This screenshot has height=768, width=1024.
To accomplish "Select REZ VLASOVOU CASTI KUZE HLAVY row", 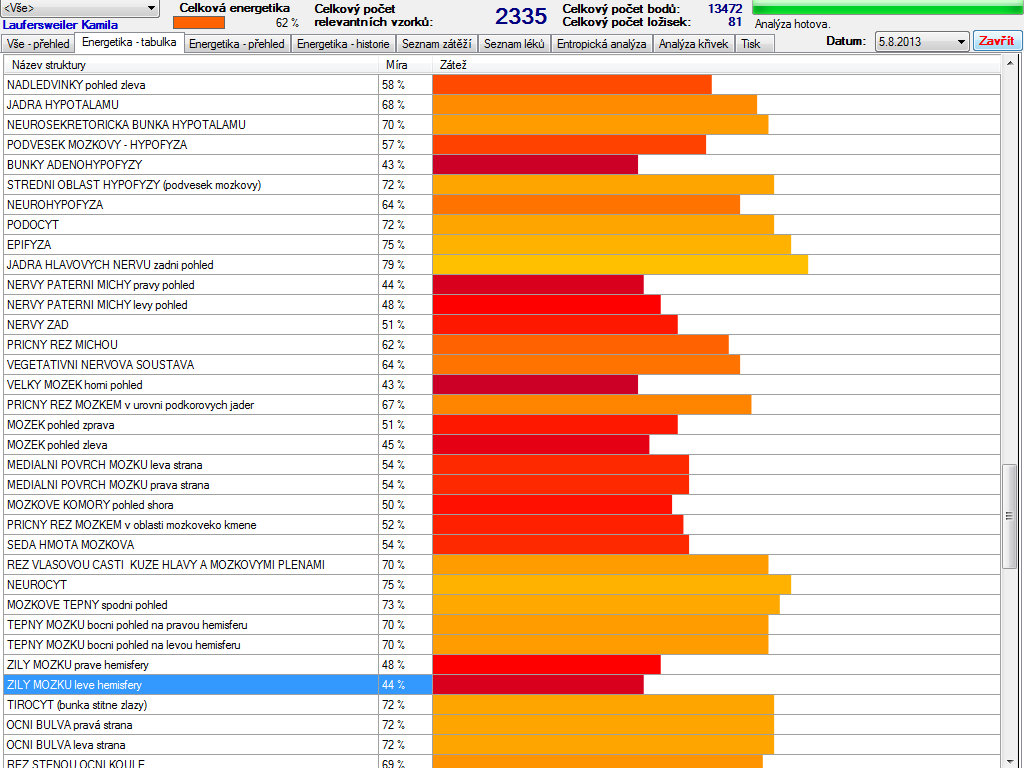I will [x=502, y=565].
